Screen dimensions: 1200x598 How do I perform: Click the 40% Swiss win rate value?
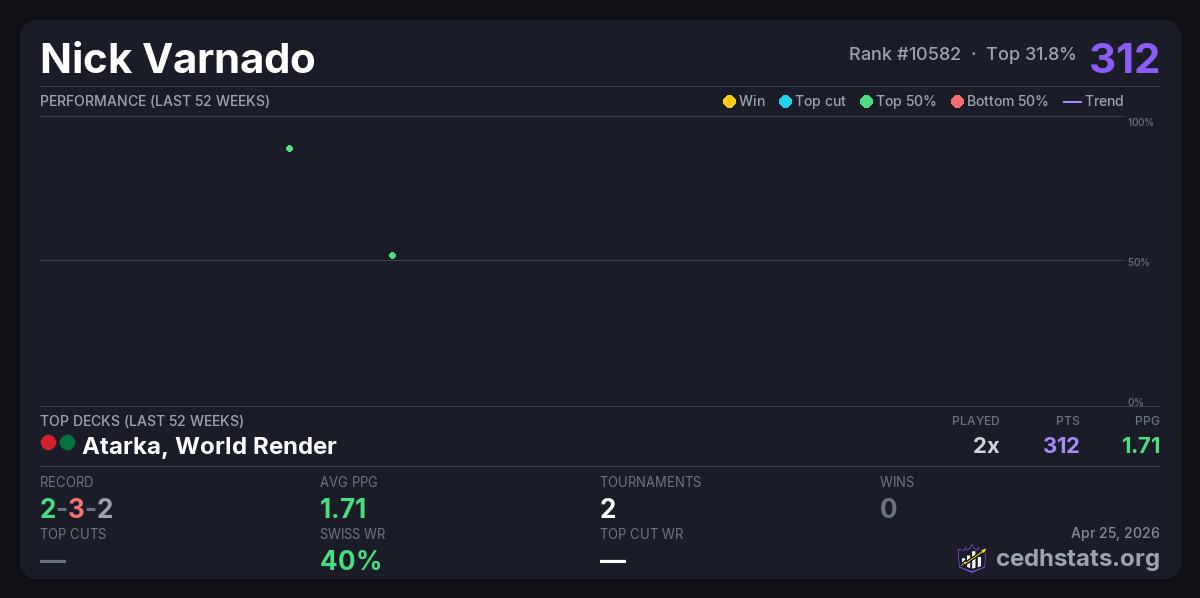350,561
